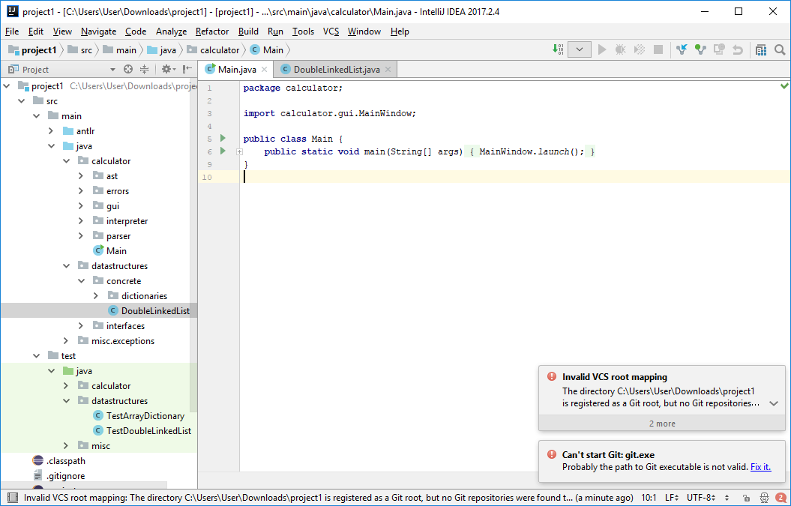
Task: Select TestArrayDictionary in the project tree
Action: [145, 416]
